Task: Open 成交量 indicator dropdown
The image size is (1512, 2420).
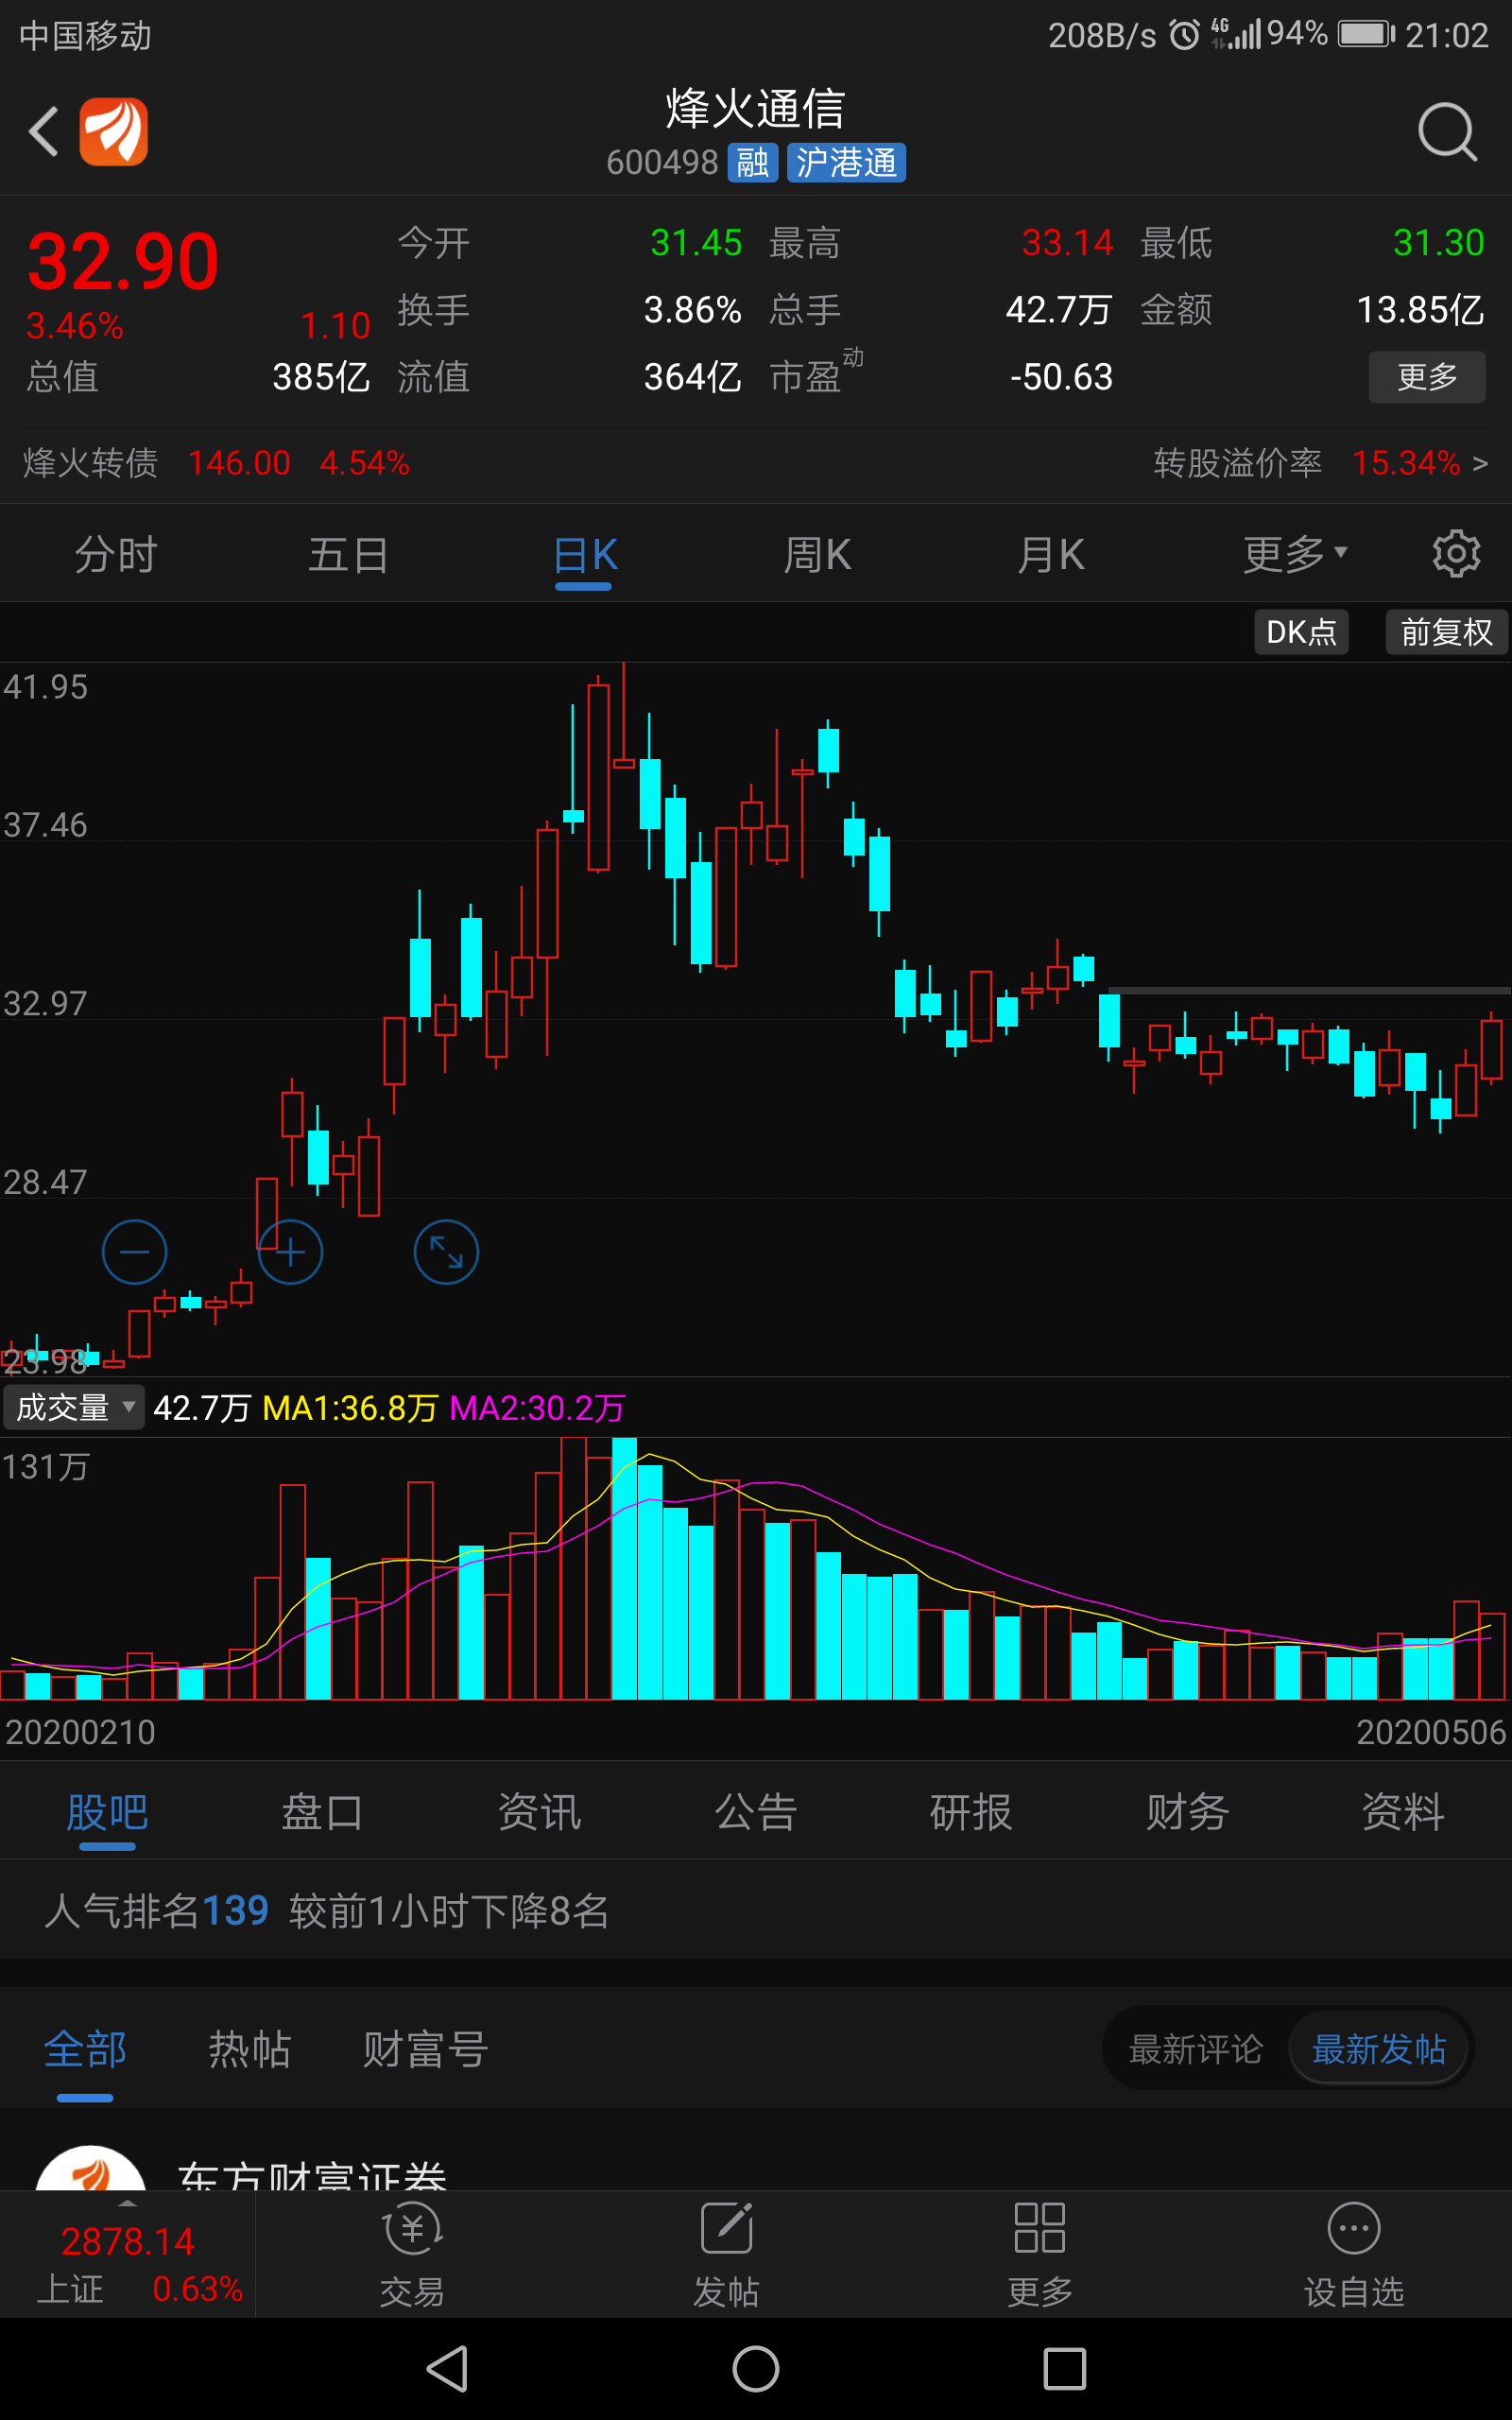Action: [74, 1407]
